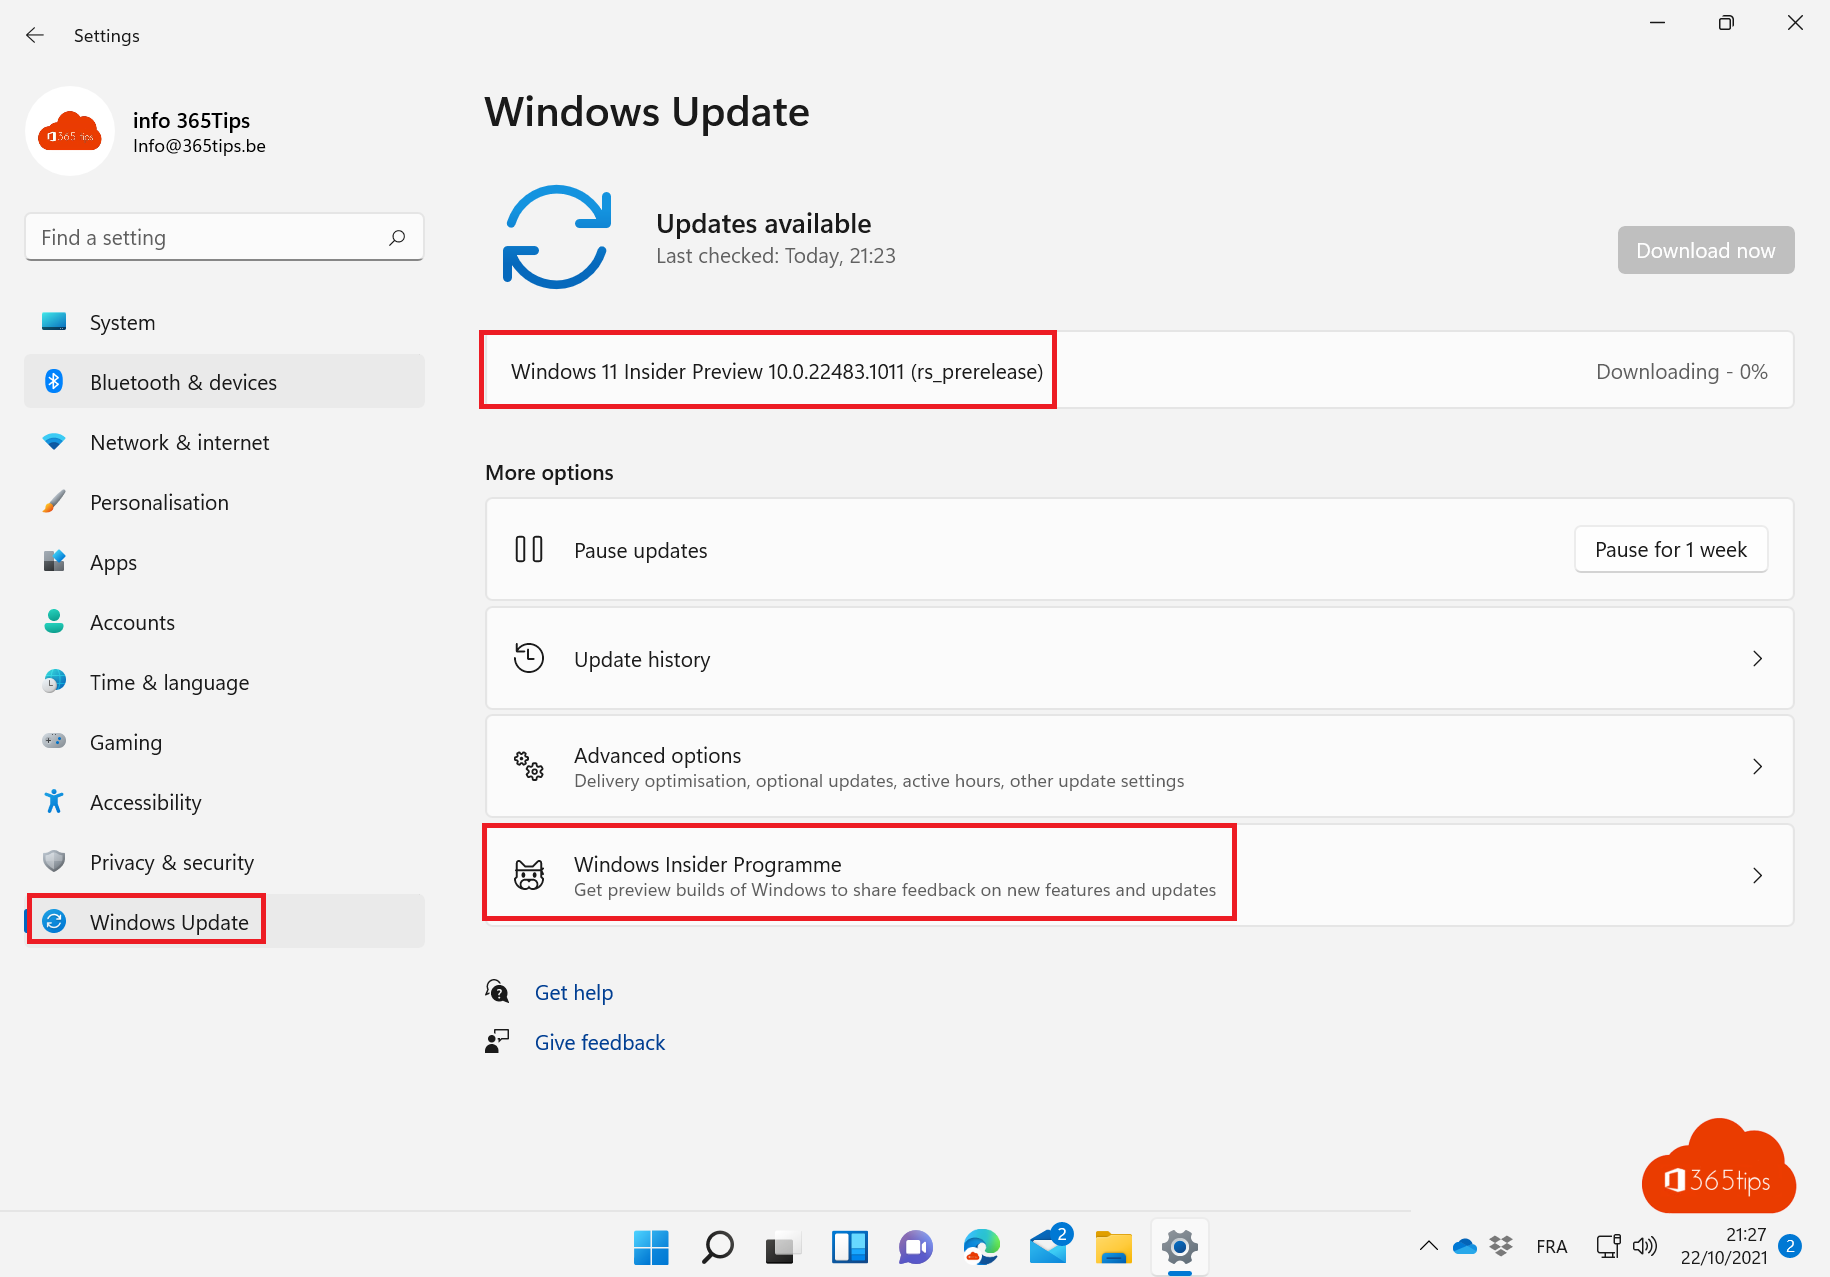Open System settings category
Image resolution: width=1830 pixels, height=1277 pixels.
click(224, 322)
